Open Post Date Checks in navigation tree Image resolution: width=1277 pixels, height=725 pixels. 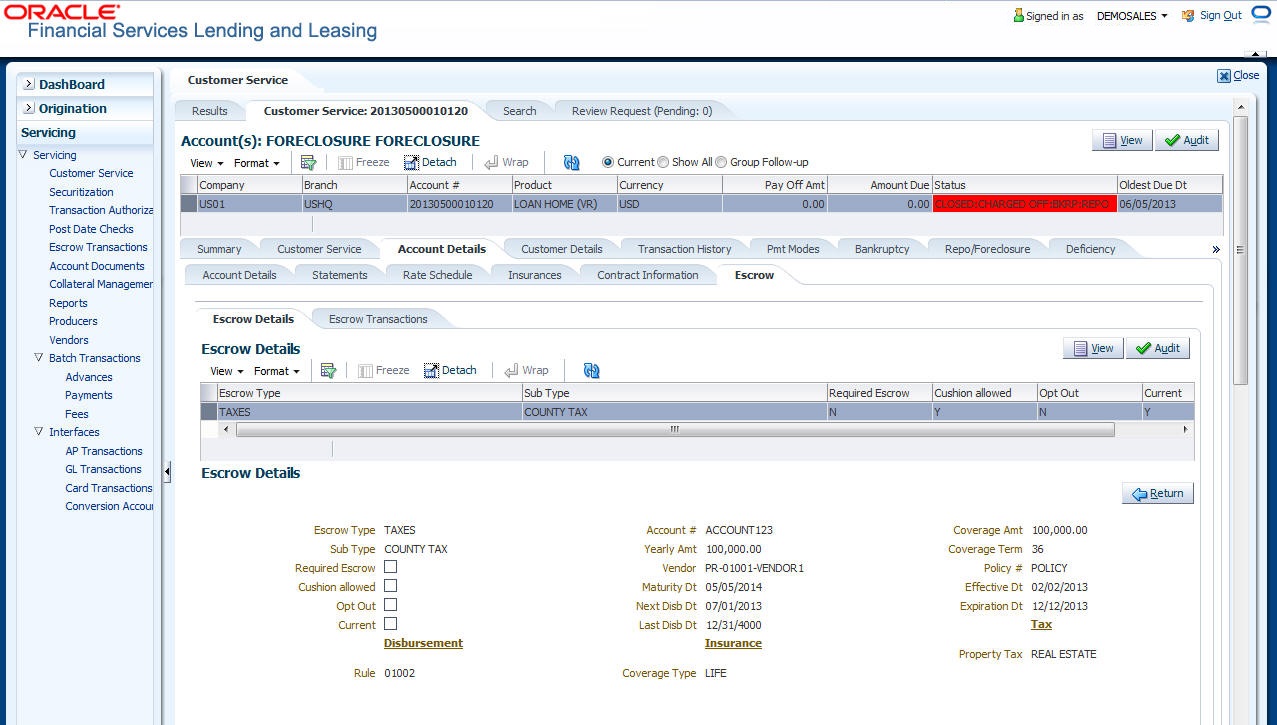91,229
